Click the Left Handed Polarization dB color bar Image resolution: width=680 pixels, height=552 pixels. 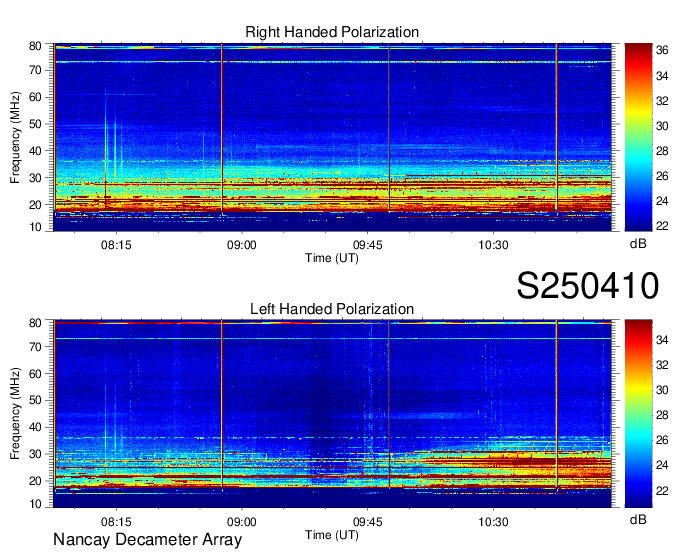[638, 414]
